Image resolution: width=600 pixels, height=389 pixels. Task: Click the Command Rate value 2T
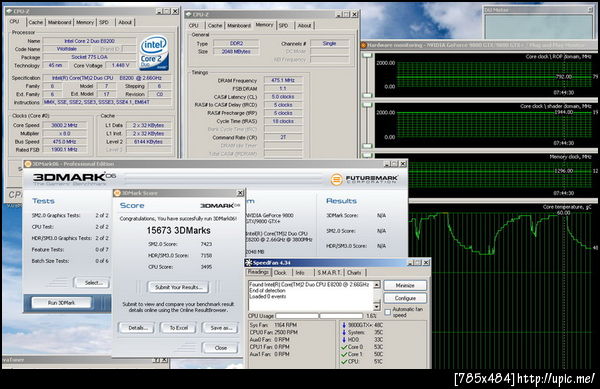pos(283,137)
